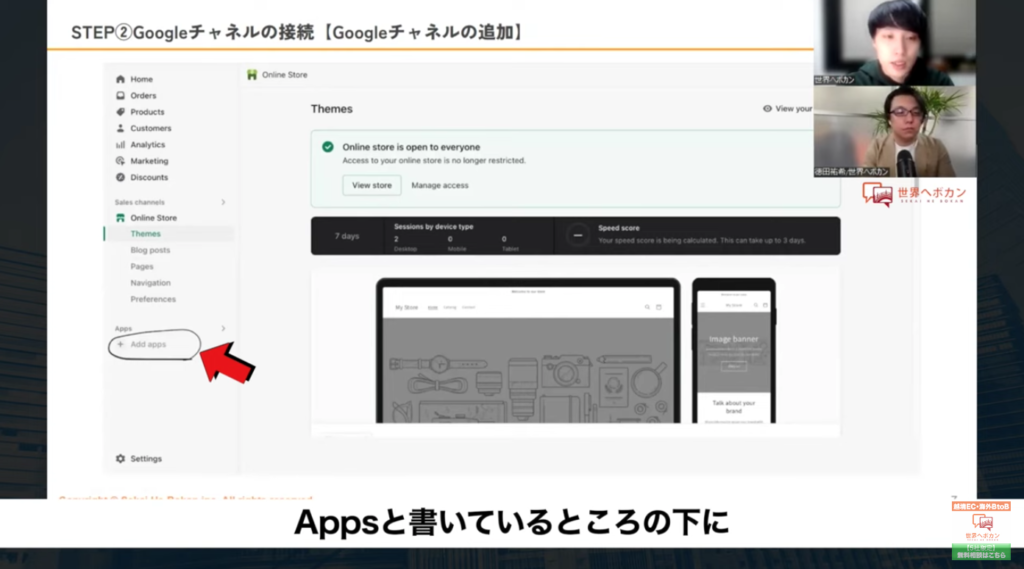Click the Customers person icon
The height and width of the screenshot is (569, 1024).
click(x=120, y=128)
